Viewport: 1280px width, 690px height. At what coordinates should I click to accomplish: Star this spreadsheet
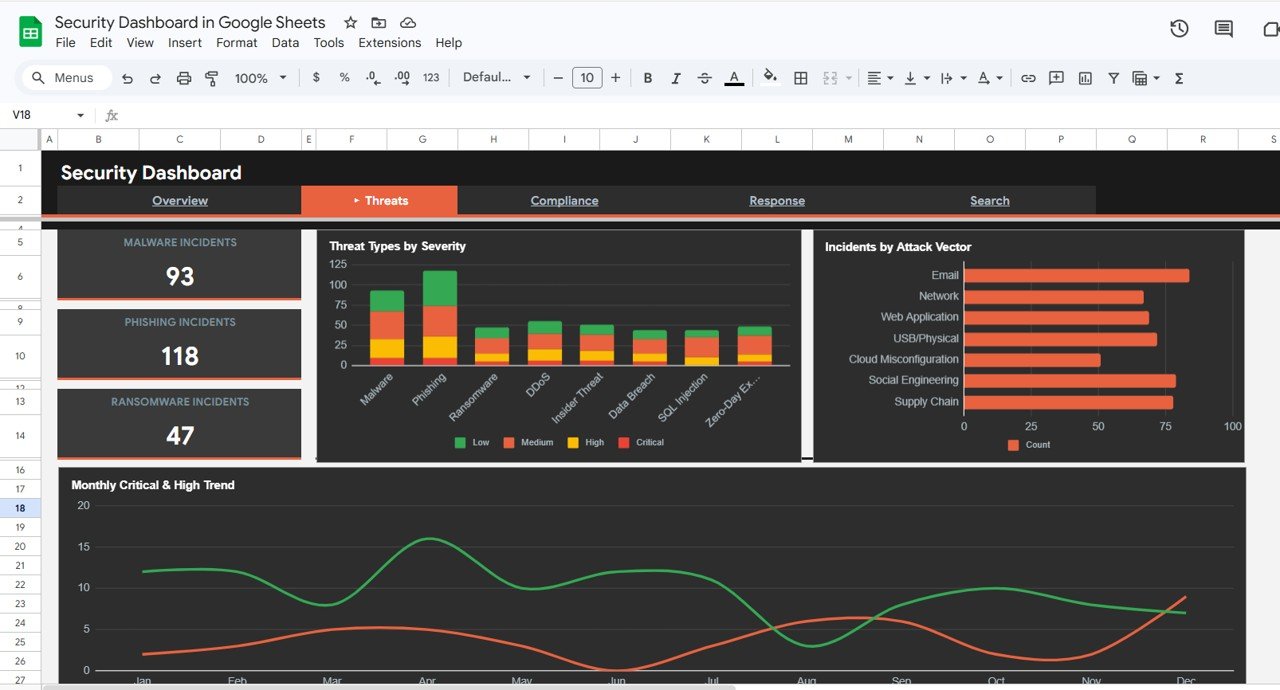coord(350,23)
